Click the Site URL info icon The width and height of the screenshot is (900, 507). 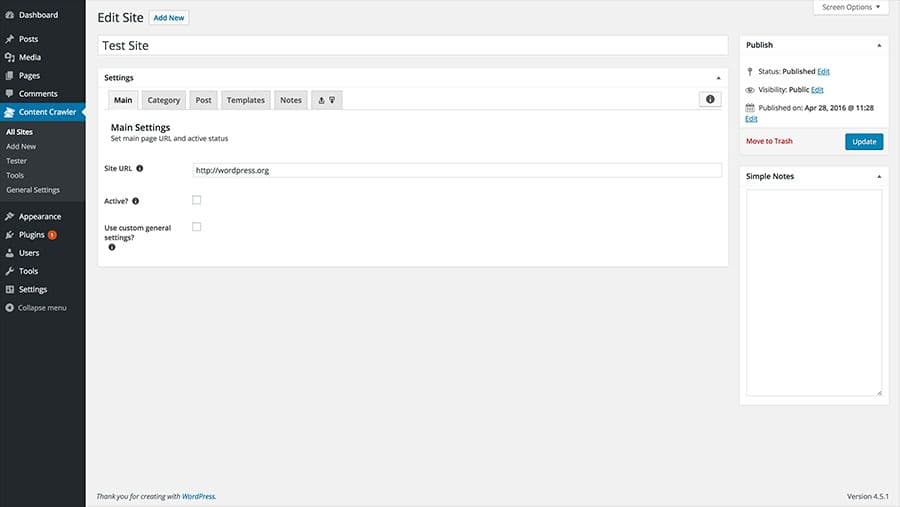click(x=139, y=168)
